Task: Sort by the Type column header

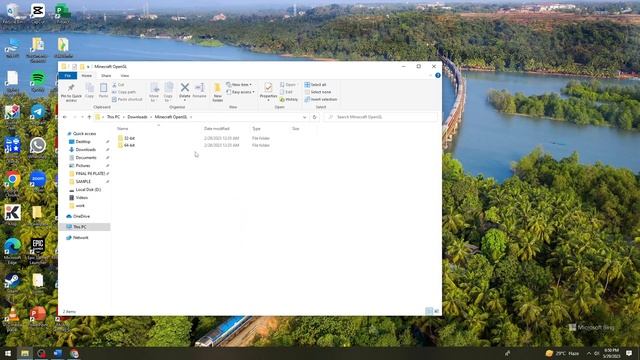Action: pos(269,129)
